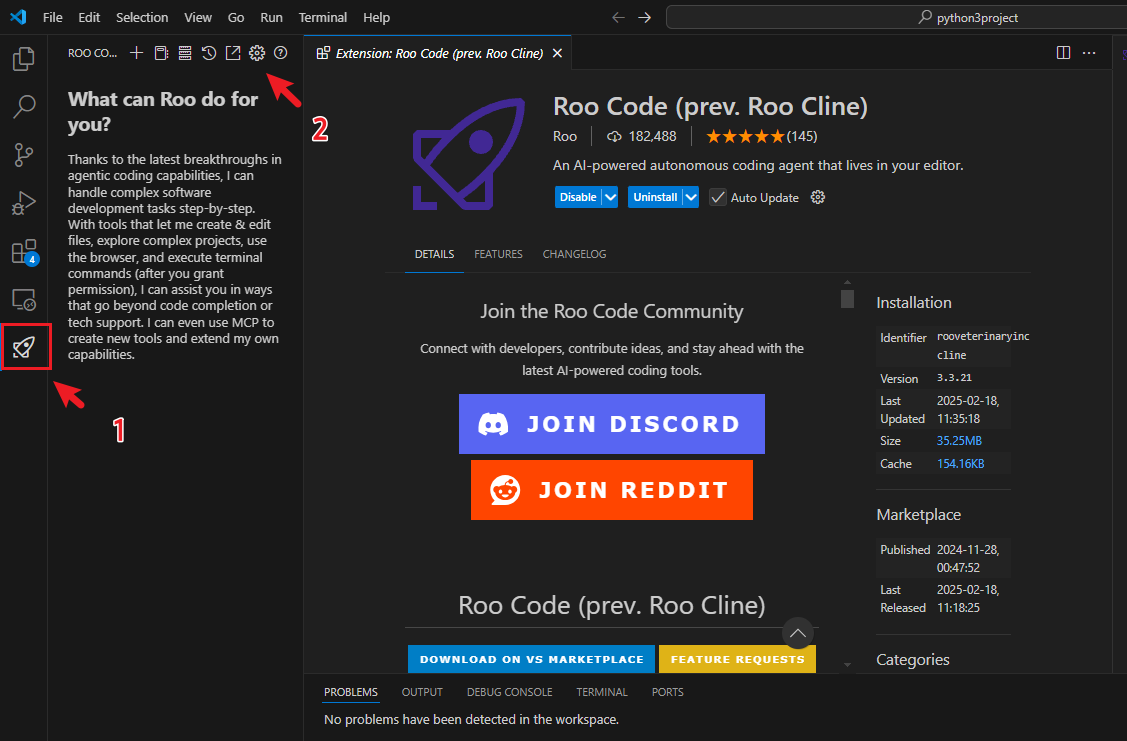Open the Explorer view in activity bar
1127x741 pixels.
[x=24, y=58]
